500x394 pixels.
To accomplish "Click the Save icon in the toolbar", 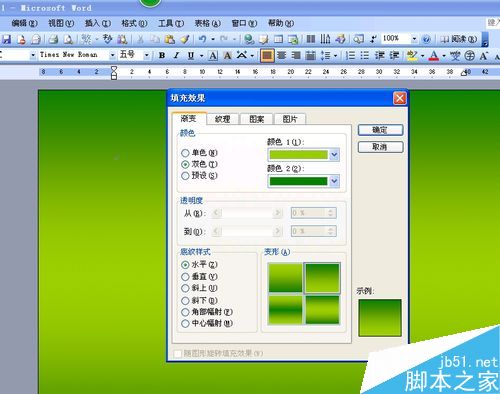I will [7, 39].
